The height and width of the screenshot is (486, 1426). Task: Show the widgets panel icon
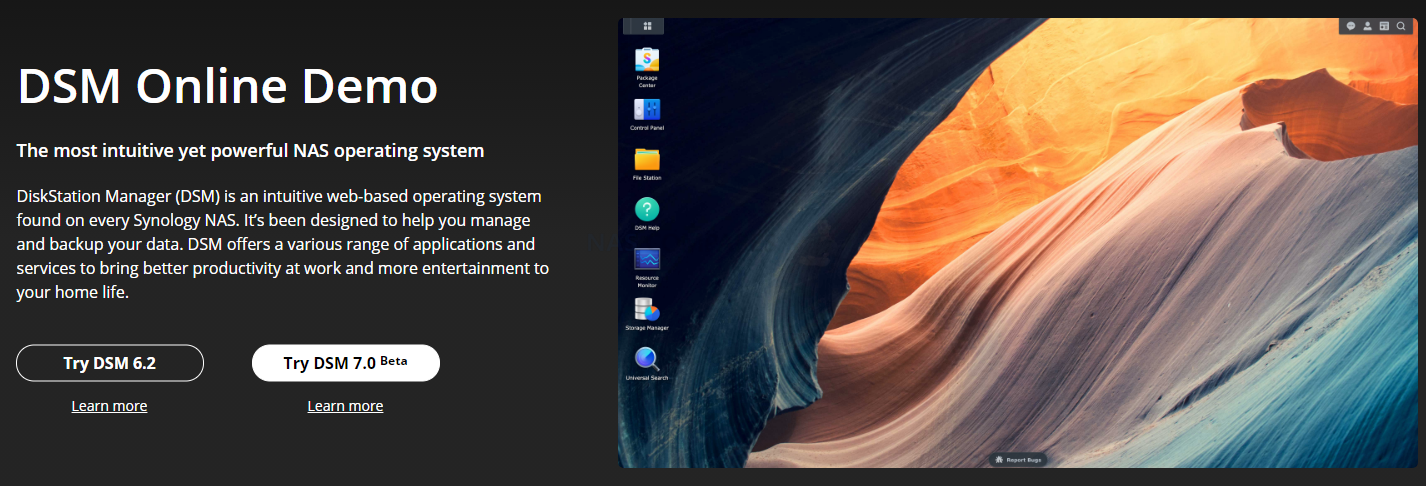click(1384, 26)
